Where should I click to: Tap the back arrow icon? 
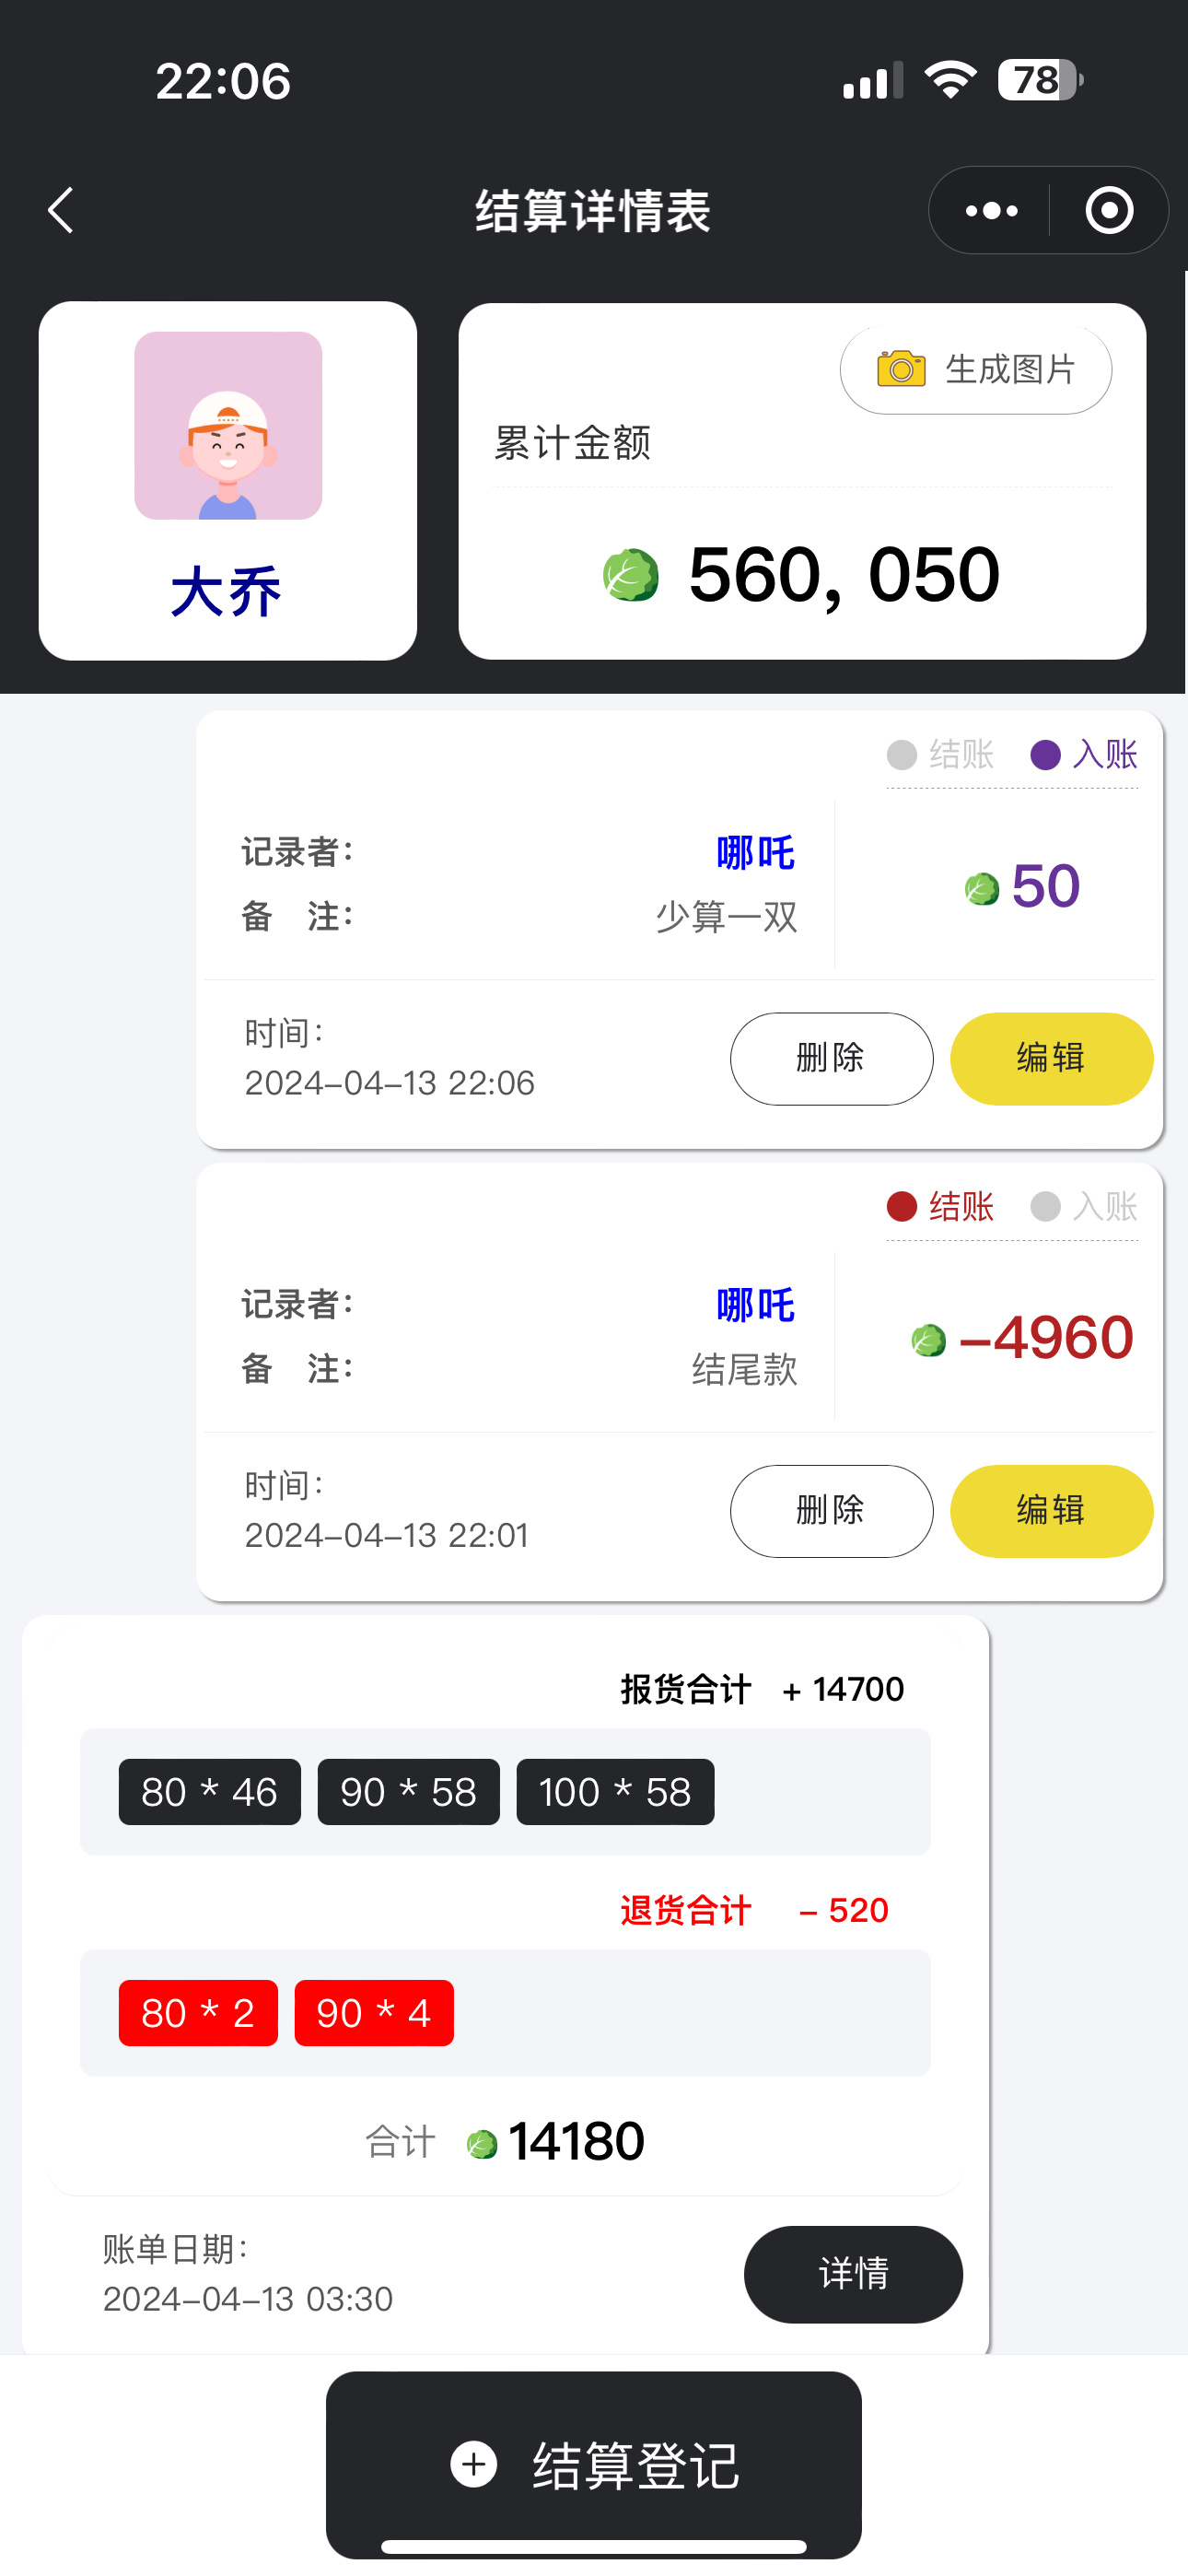61,210
